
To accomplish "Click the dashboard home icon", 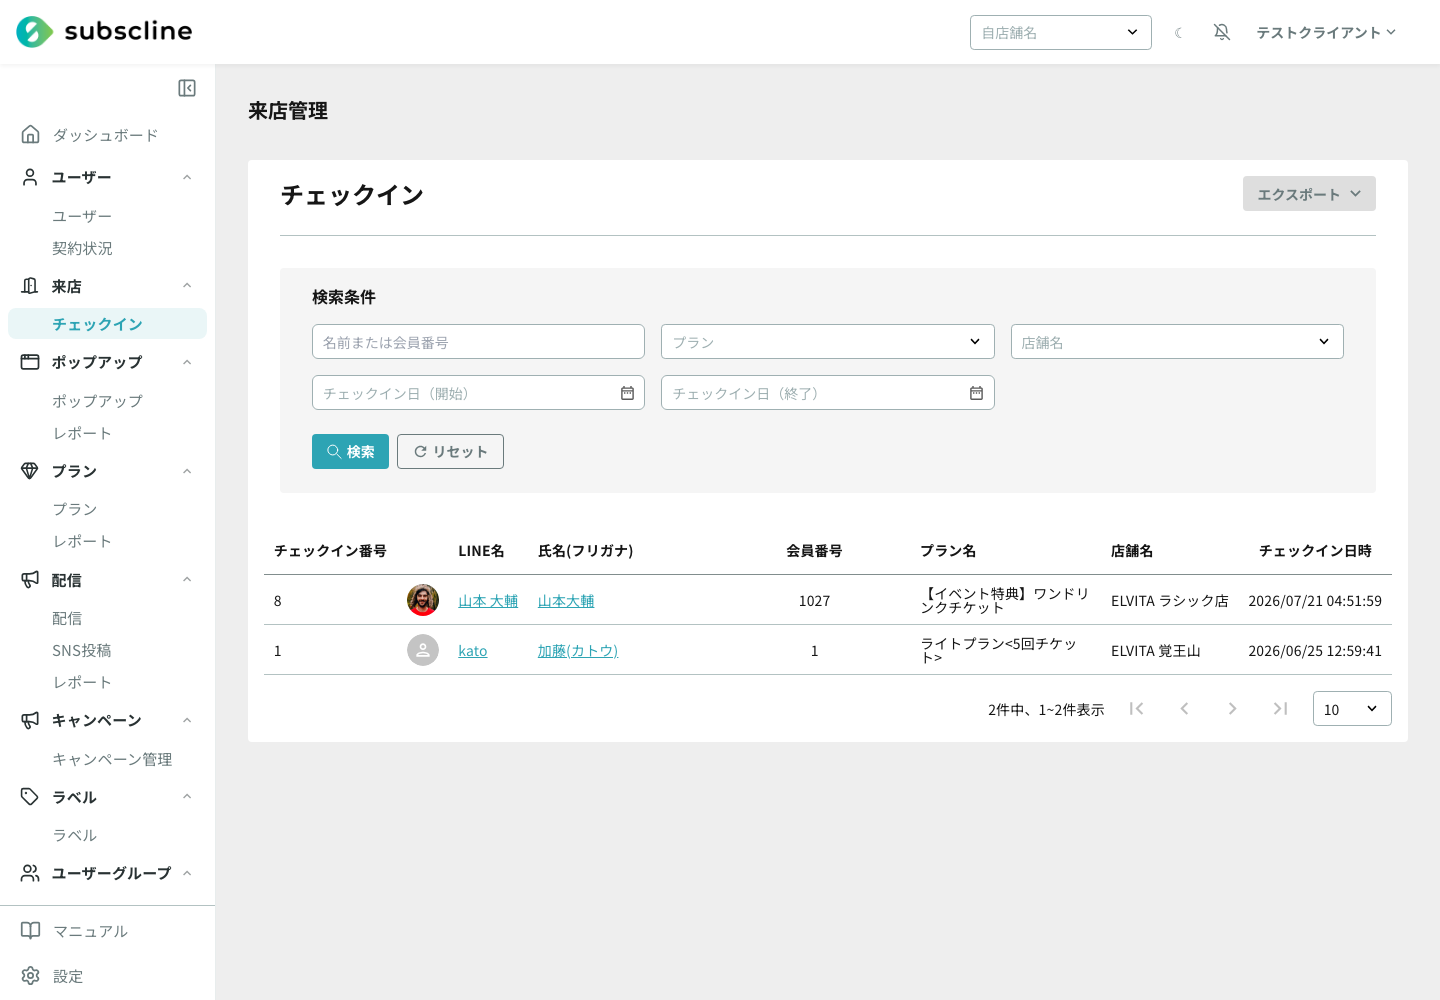I will pyautogui.click(x=31, y=134).
